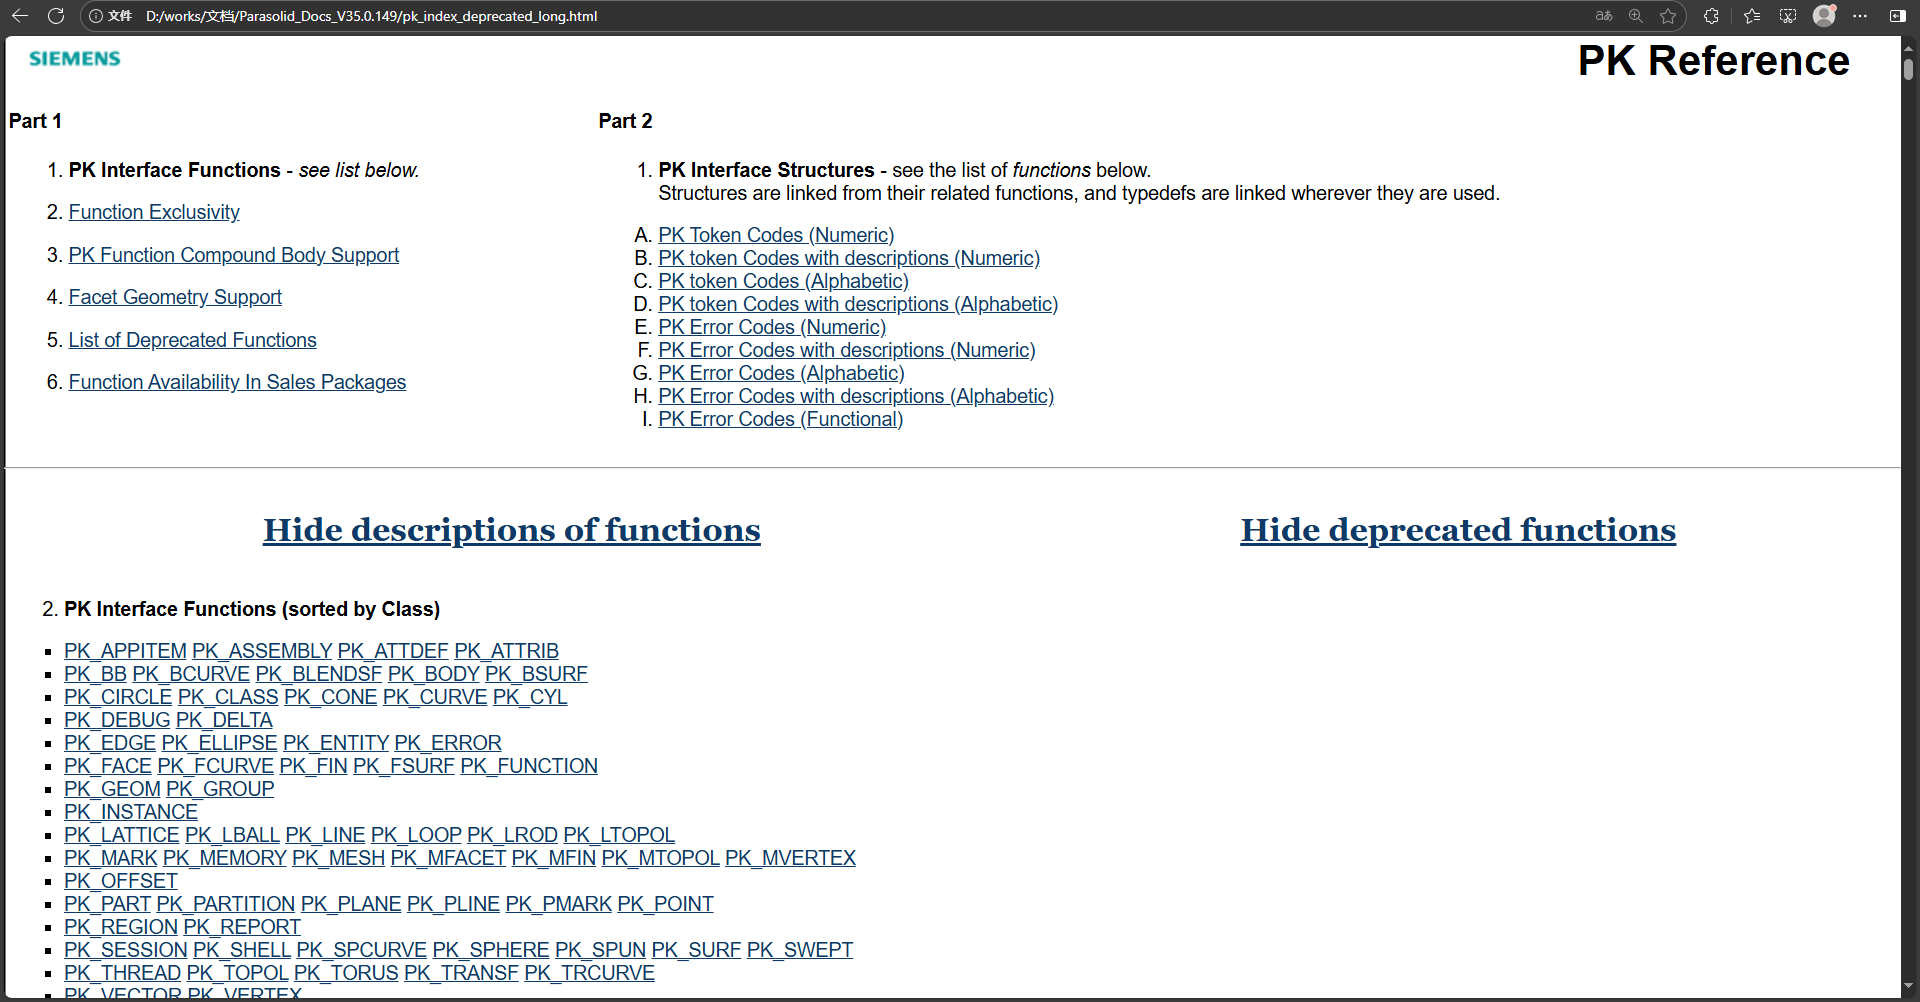The image size is (1920, 1002).
Task: Open PK Error Codes with descriptions (Alphabetic)
Action: pyautogui.click(x=856, y=396)
